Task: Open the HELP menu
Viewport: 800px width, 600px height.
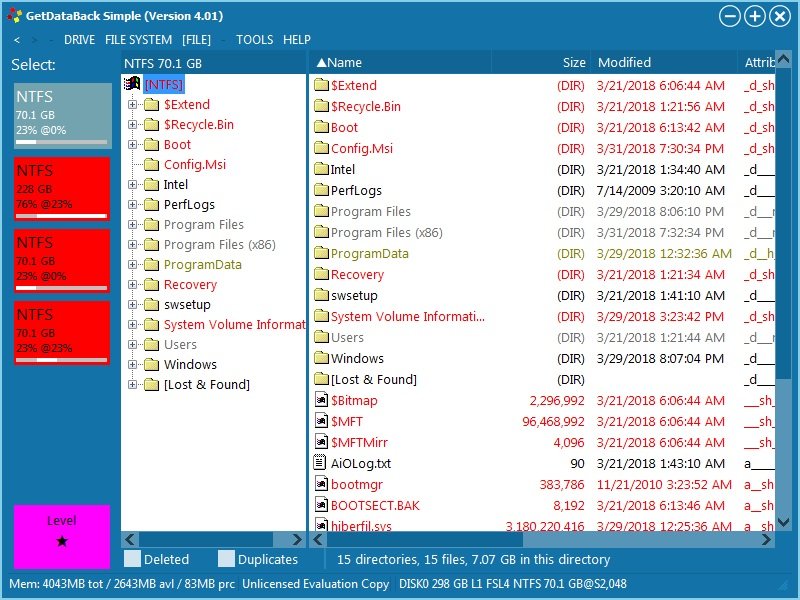Action: [x=297, y=40]
